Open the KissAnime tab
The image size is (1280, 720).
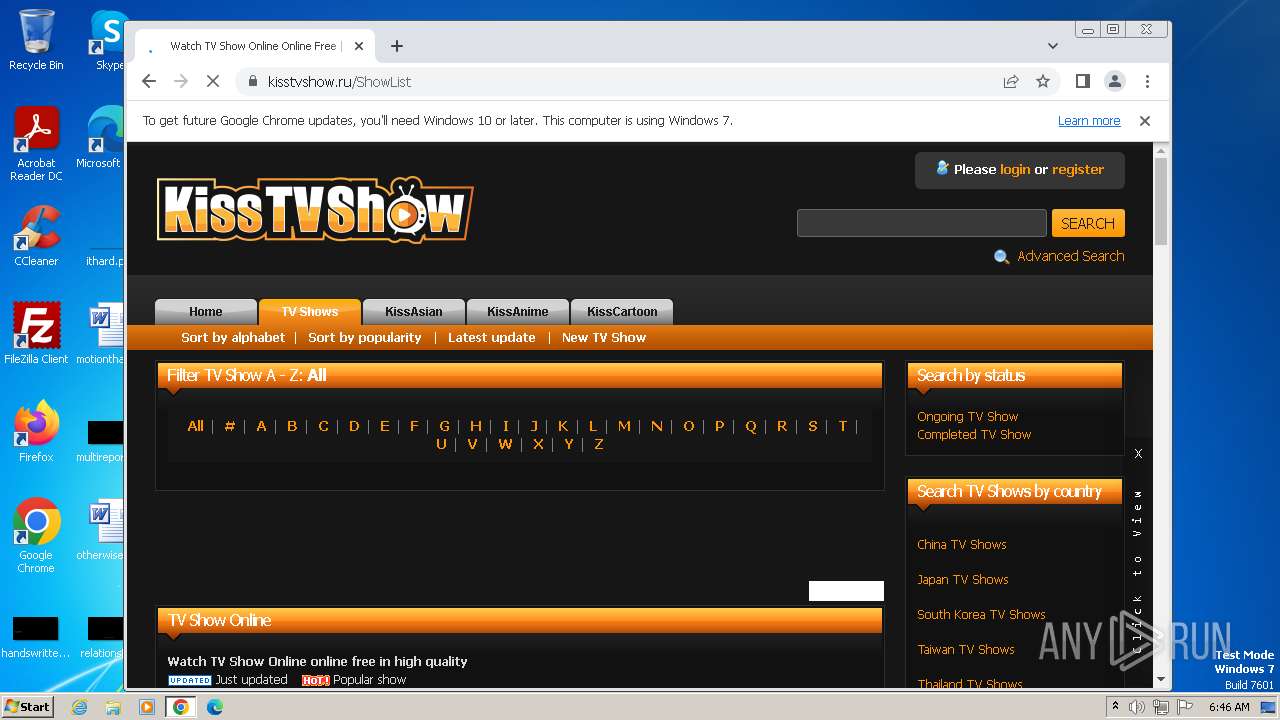tap(518, 312)
